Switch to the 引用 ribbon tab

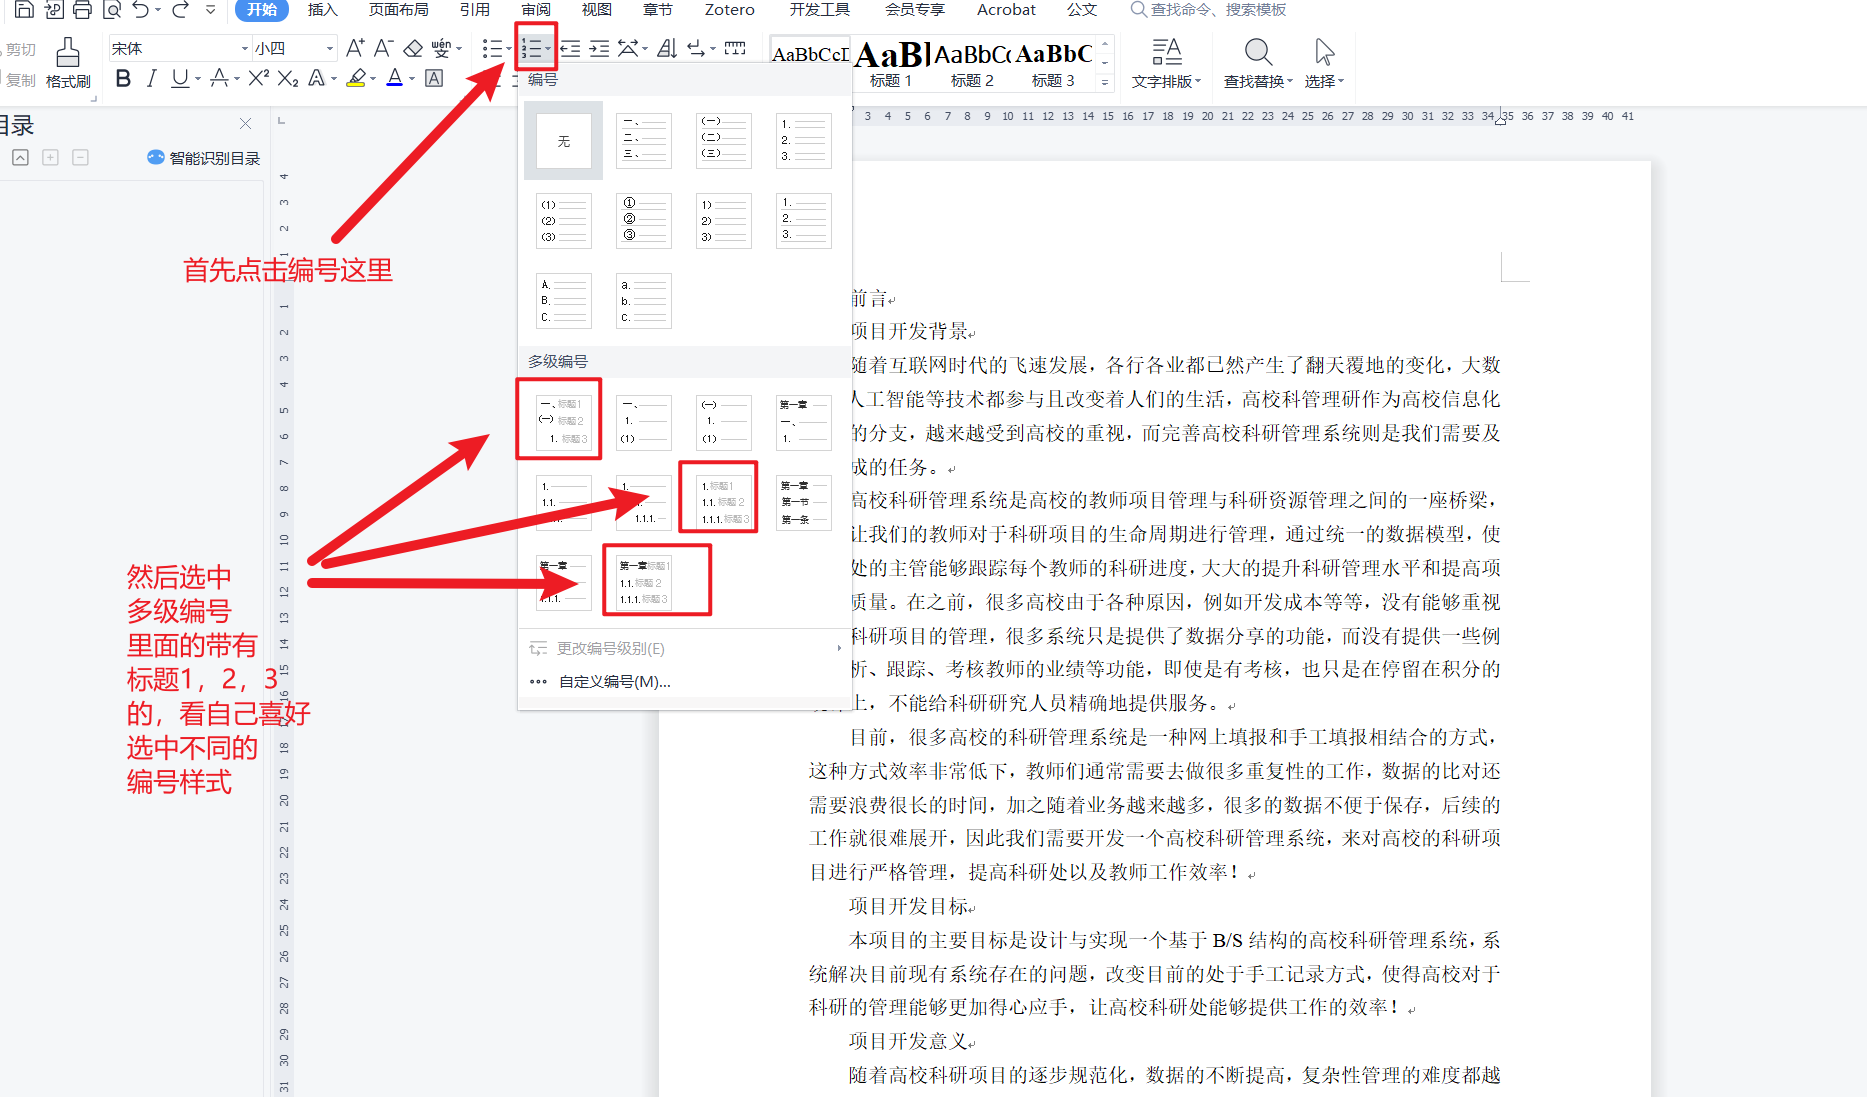coord(475,10)
